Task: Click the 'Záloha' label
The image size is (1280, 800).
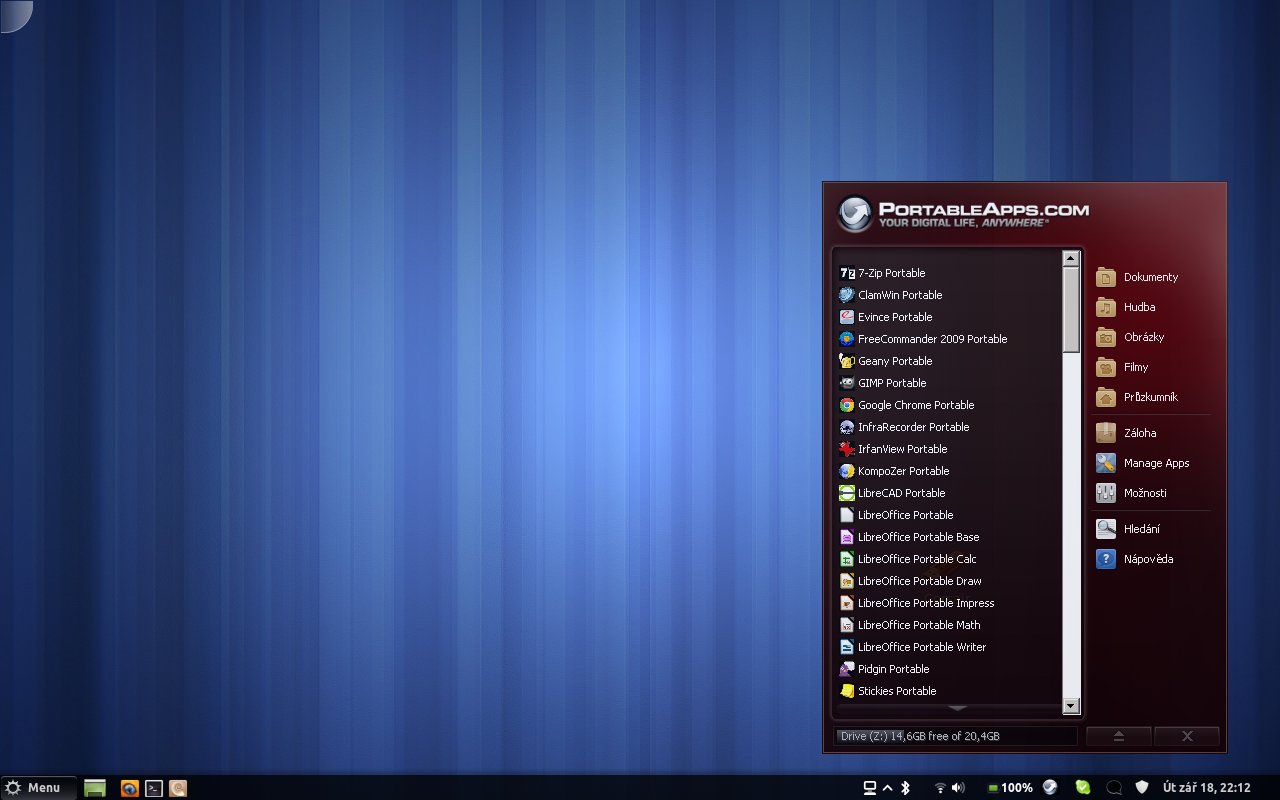Action: pos(1140,433)
